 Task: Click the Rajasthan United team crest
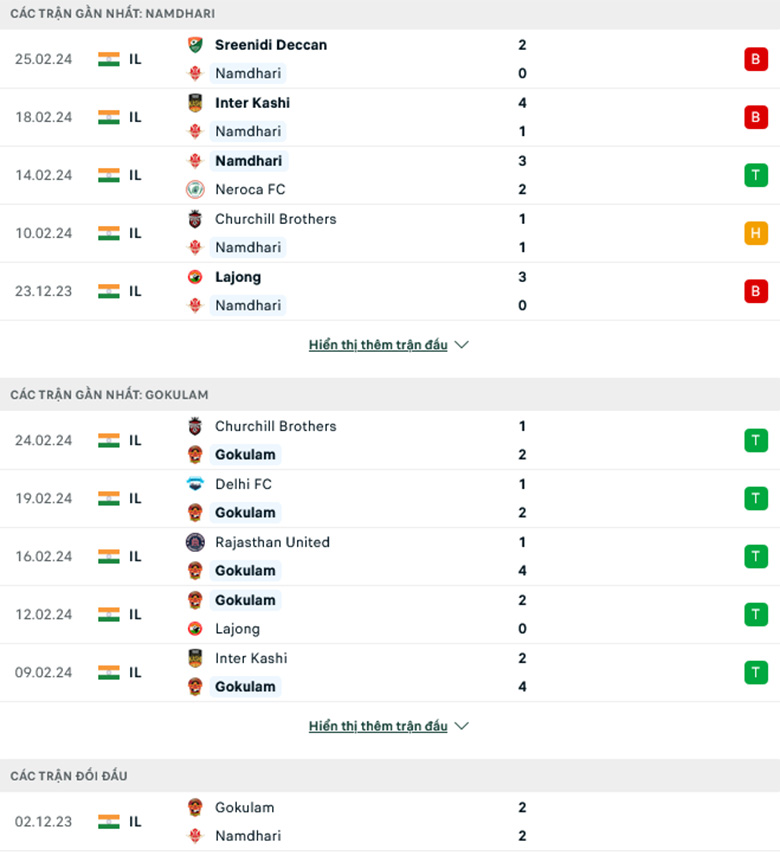(x=195, y=542)
